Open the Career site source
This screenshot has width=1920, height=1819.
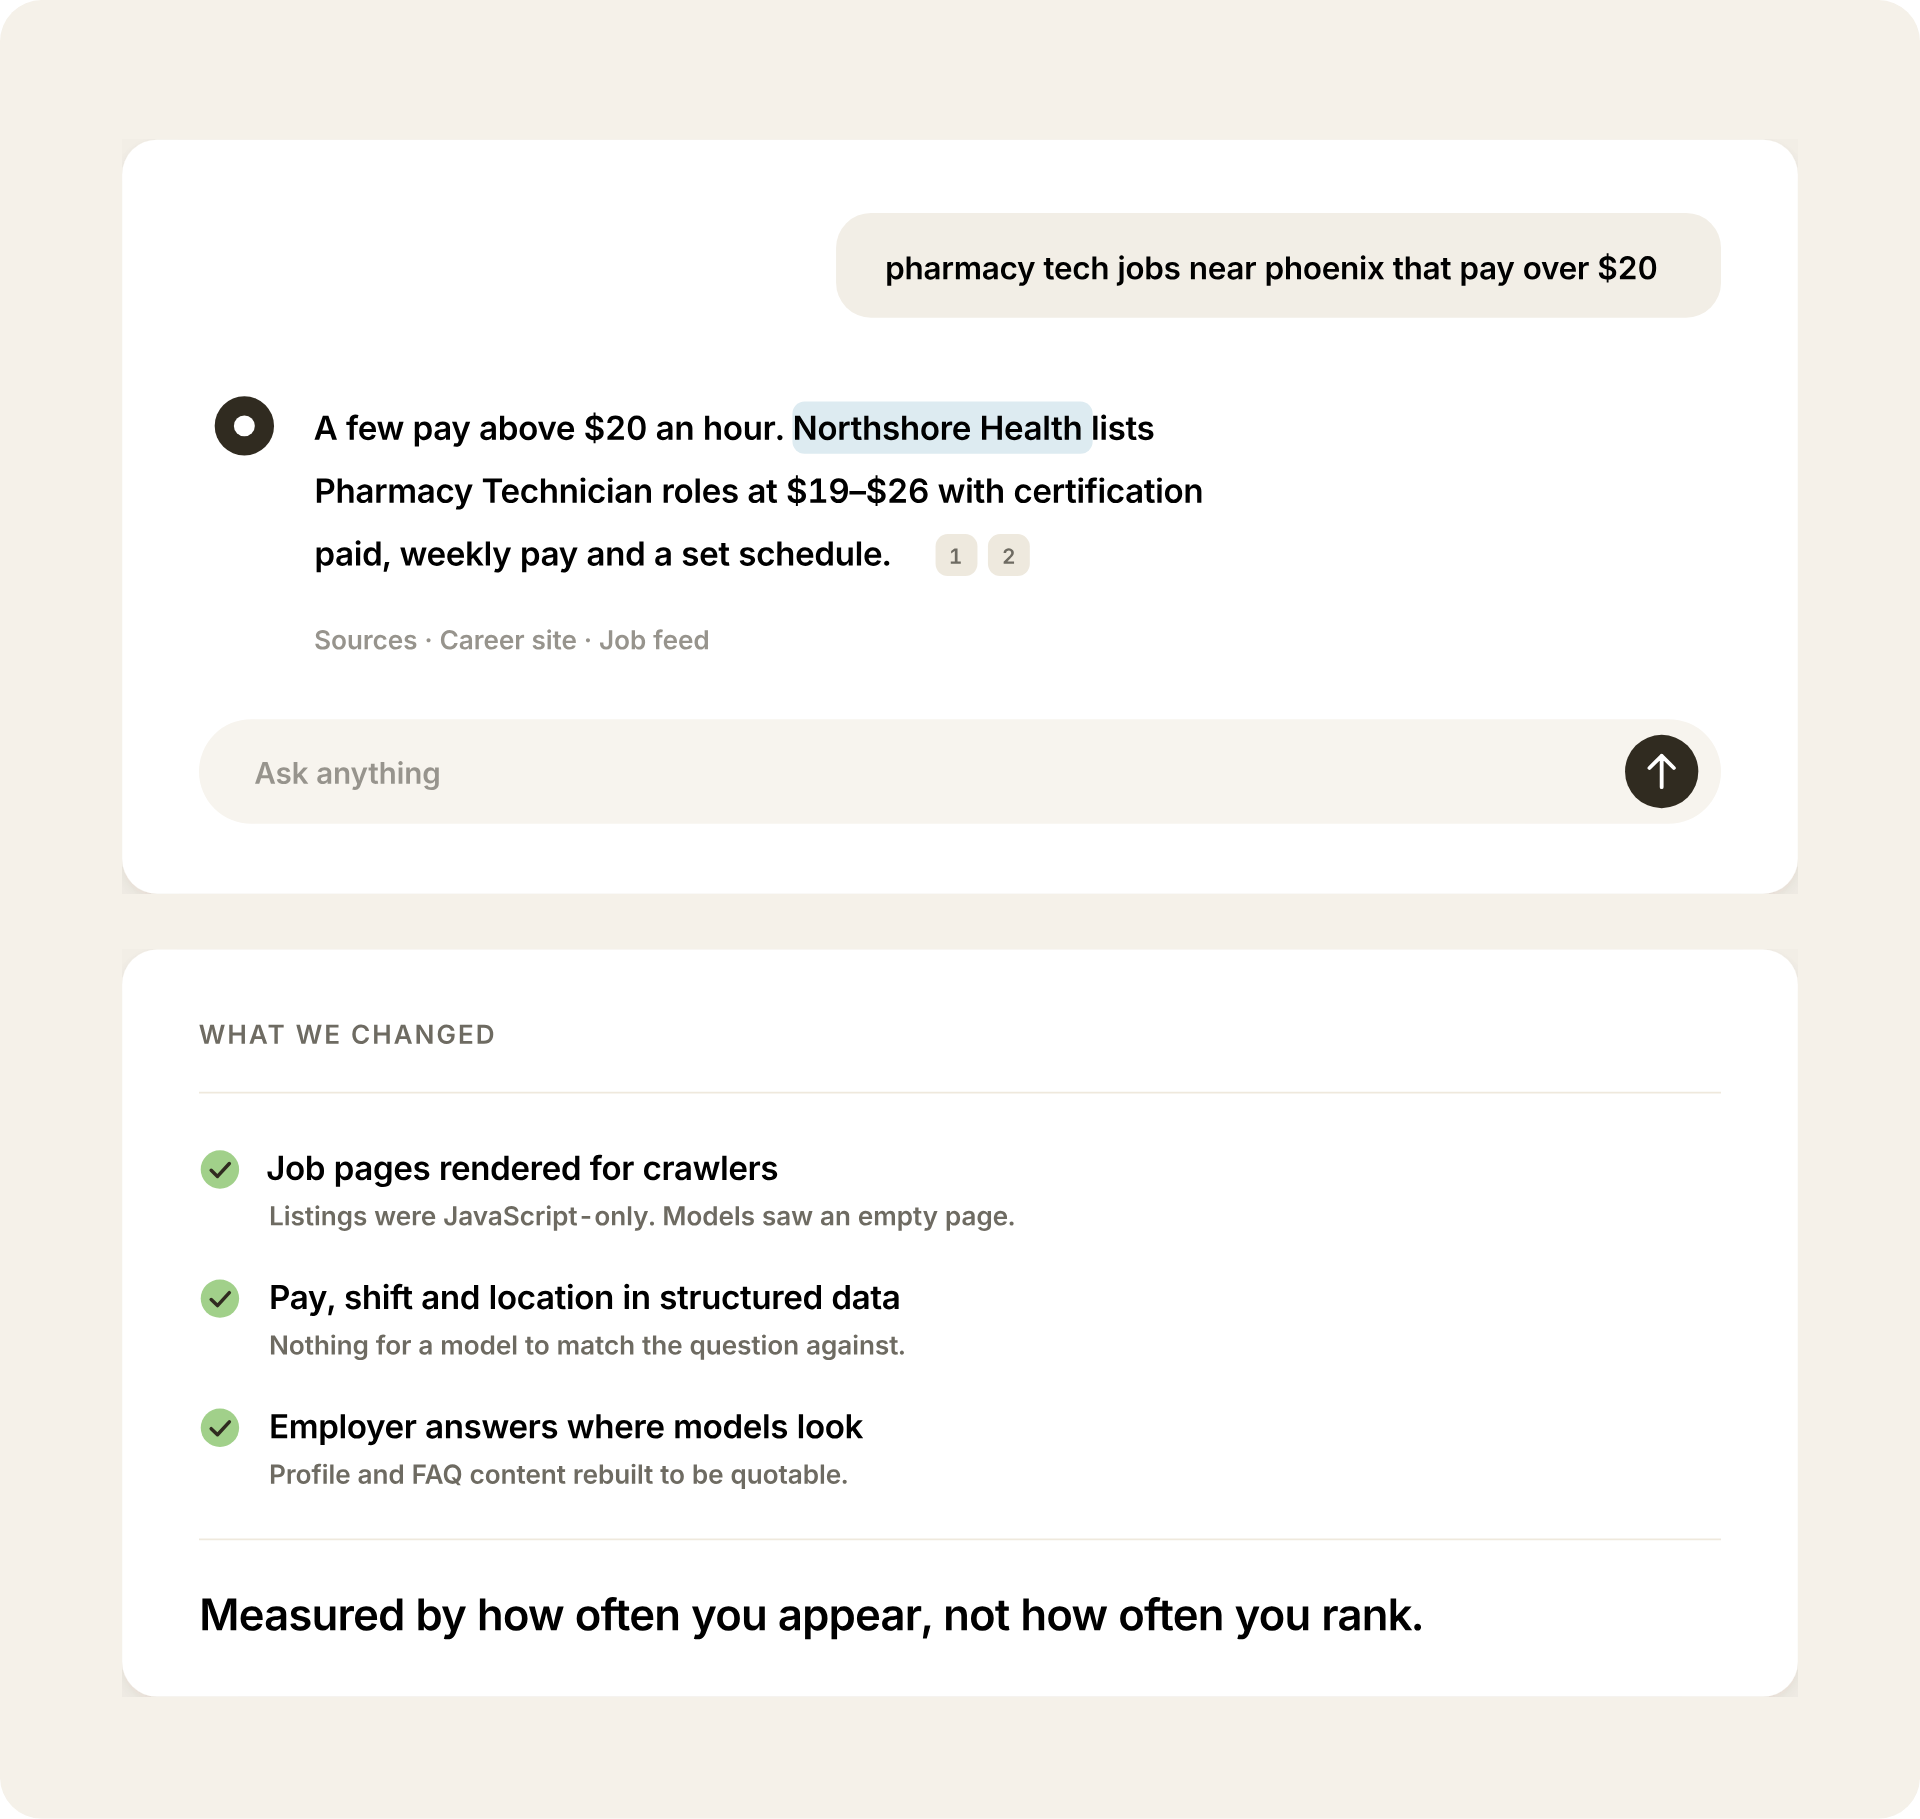tap(508, 640)
